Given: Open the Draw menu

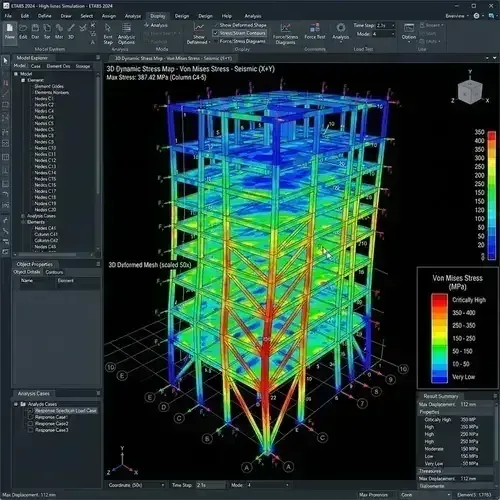Looking at the screenshot, I should pos(66,16).
